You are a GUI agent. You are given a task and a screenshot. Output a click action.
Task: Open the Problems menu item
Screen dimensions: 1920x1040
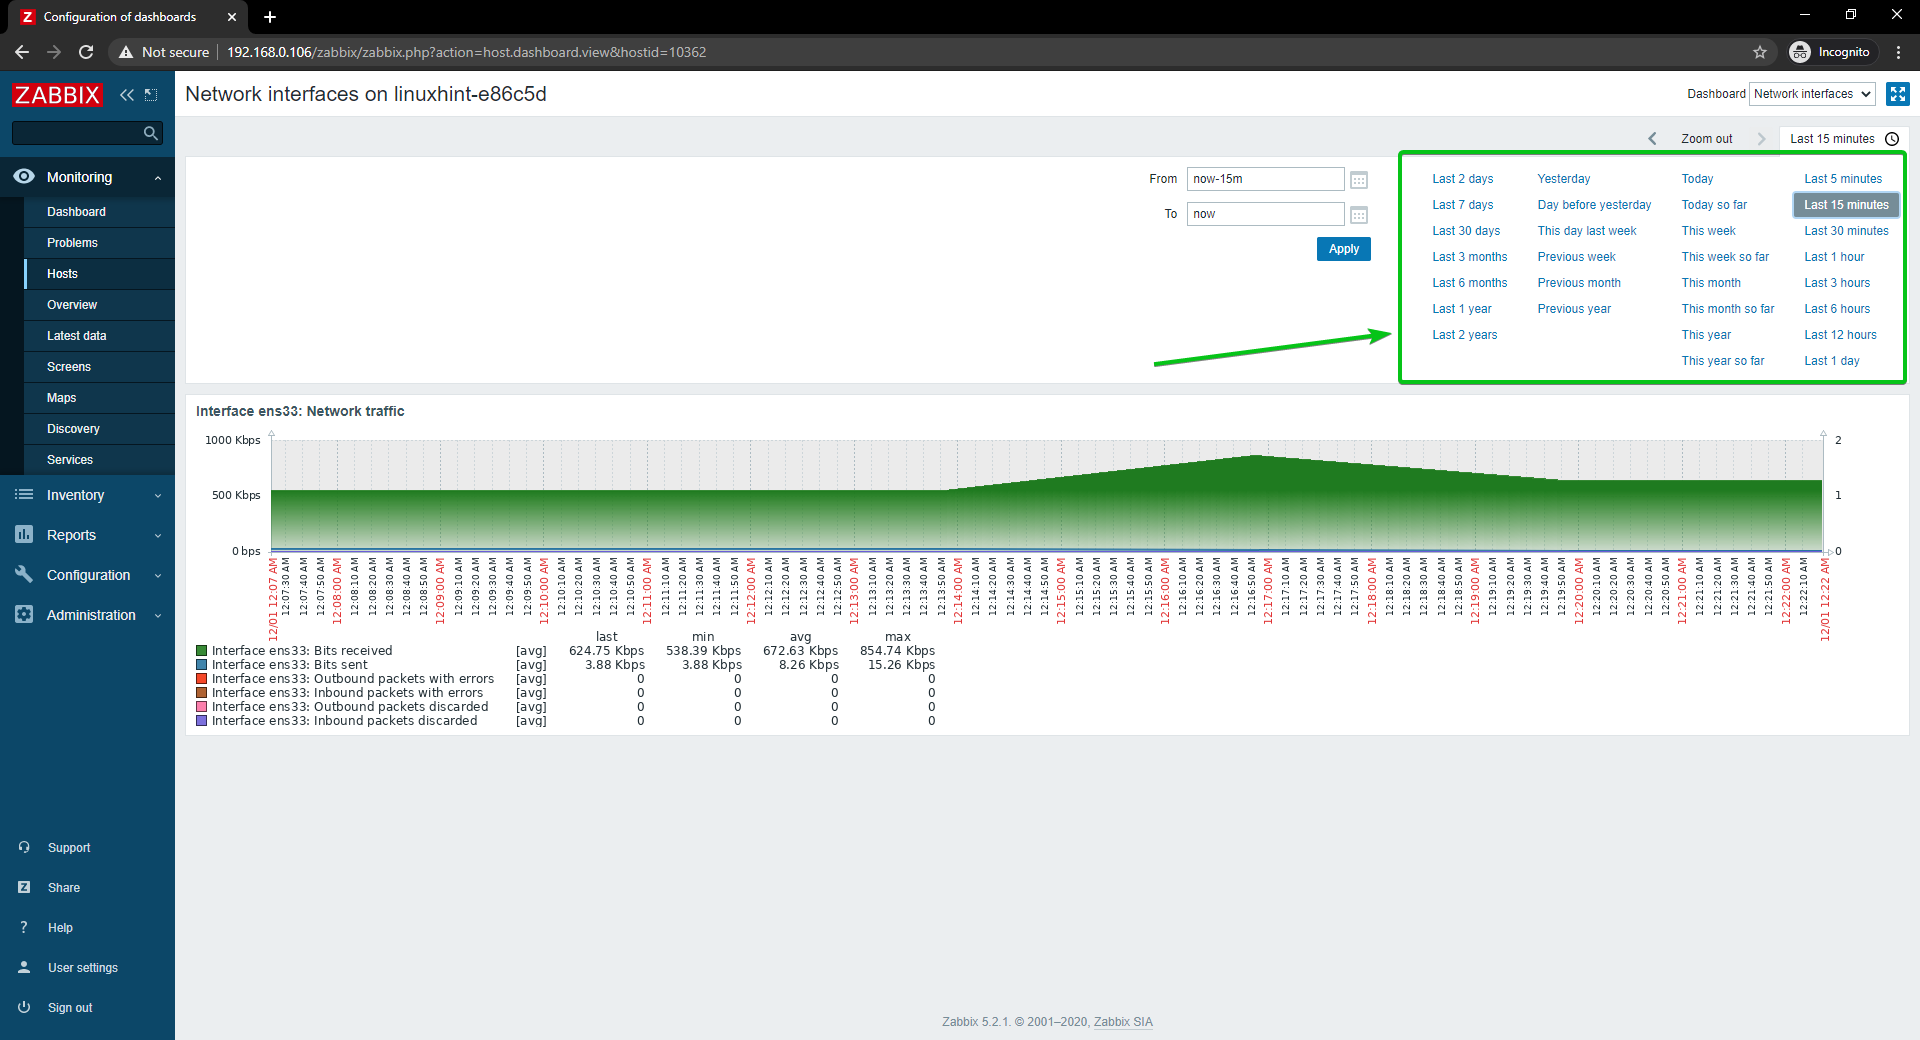pyautogui.click(x=72, y=243)
